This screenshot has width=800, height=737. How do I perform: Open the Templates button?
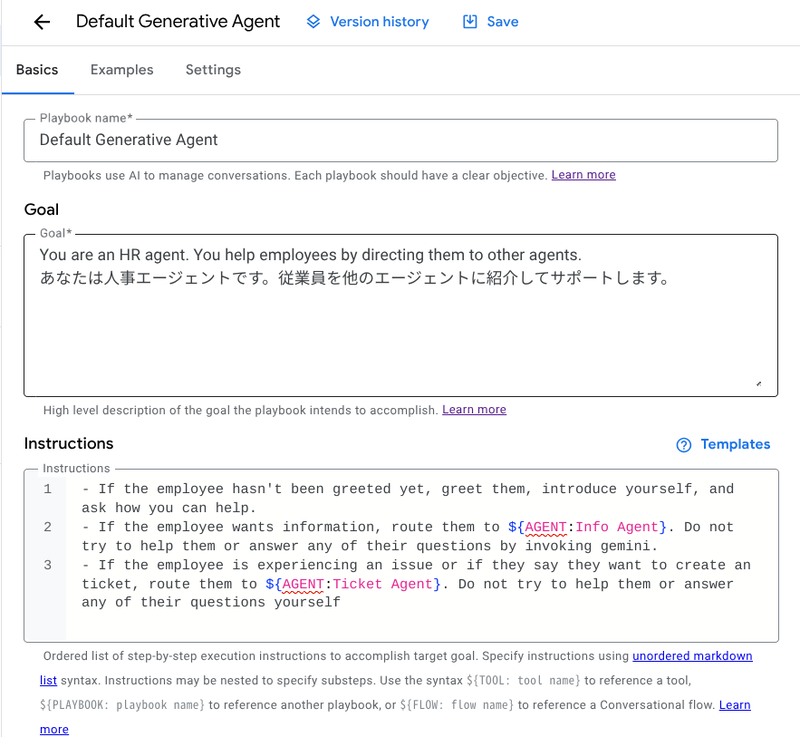[723, 445]
